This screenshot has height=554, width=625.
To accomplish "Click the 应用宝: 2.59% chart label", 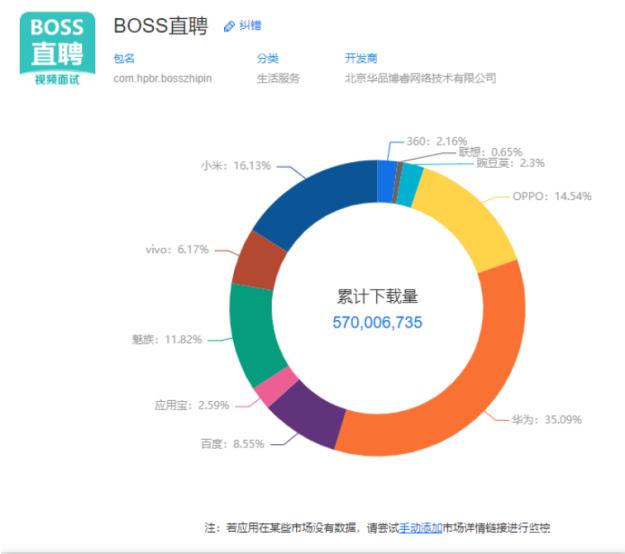I will (192, 405).
